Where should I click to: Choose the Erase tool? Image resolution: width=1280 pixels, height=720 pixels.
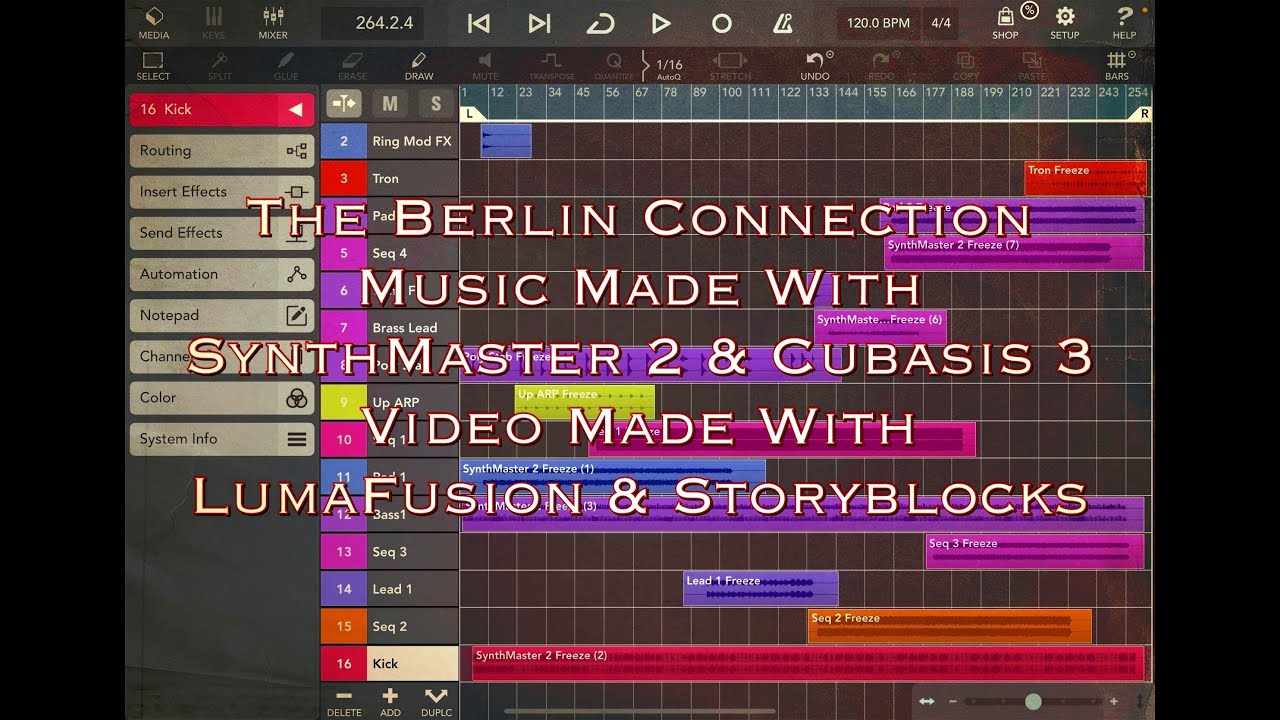click(x=353, y=66)
